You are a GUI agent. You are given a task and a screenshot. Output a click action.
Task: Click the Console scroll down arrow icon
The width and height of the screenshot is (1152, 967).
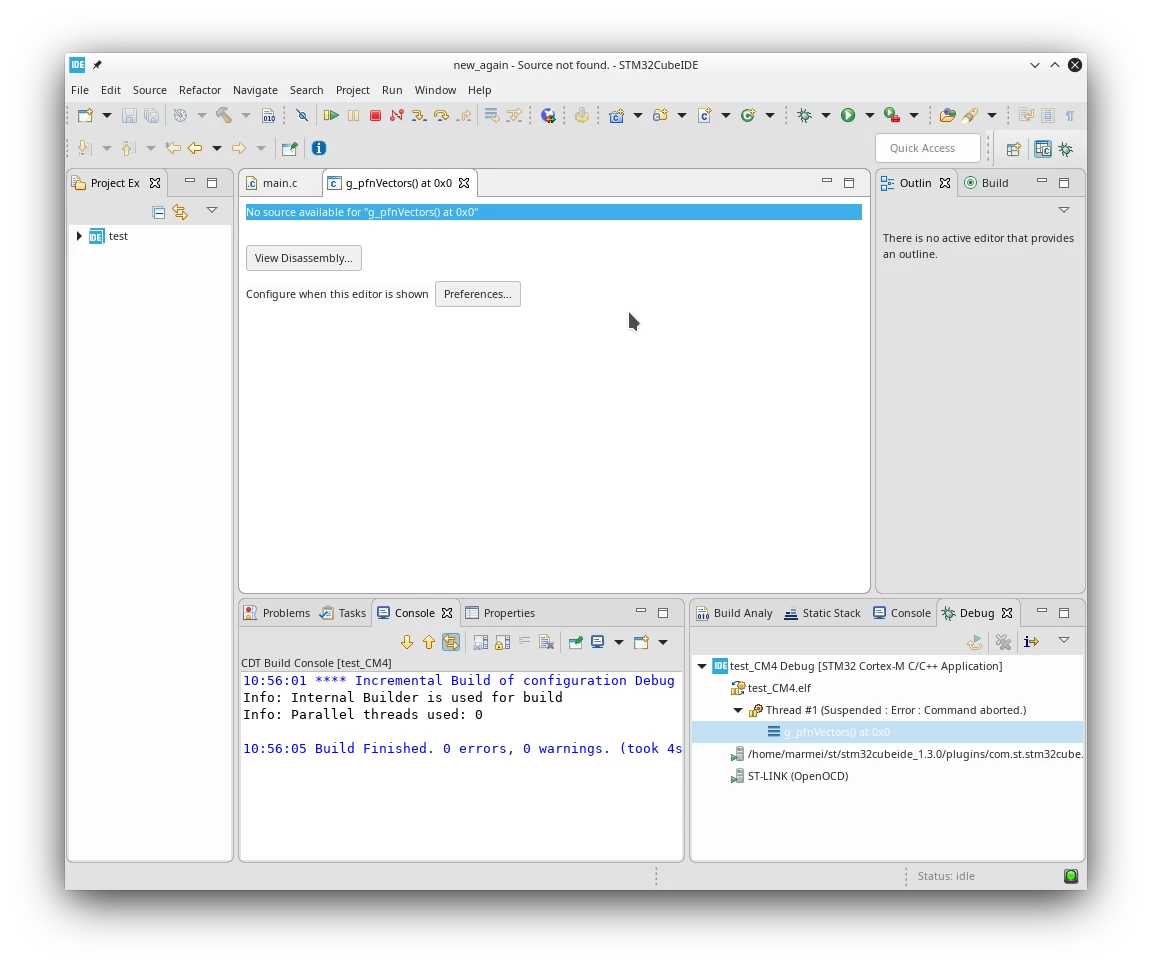click(407, 642)
